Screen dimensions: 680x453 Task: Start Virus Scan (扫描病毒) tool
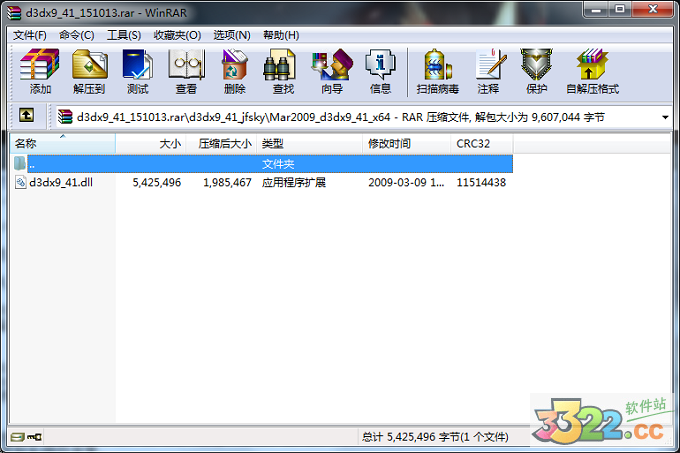(438, 72)
